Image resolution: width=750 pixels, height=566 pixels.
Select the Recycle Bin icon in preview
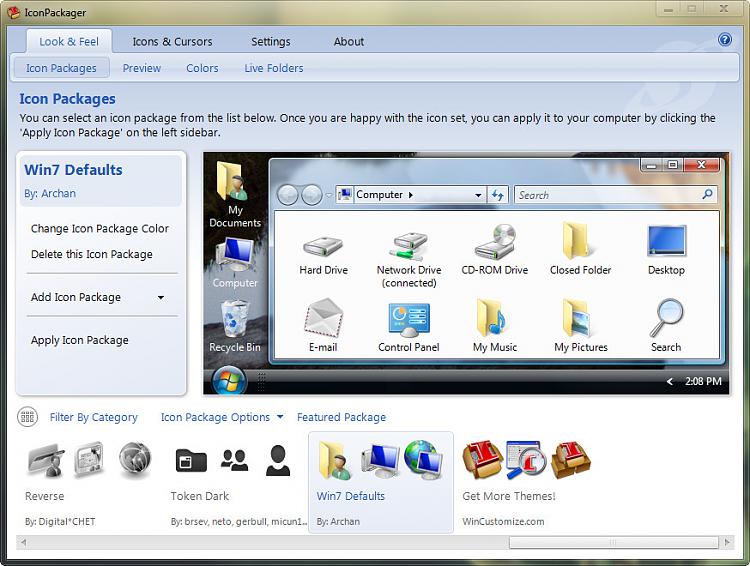[235, 319]
